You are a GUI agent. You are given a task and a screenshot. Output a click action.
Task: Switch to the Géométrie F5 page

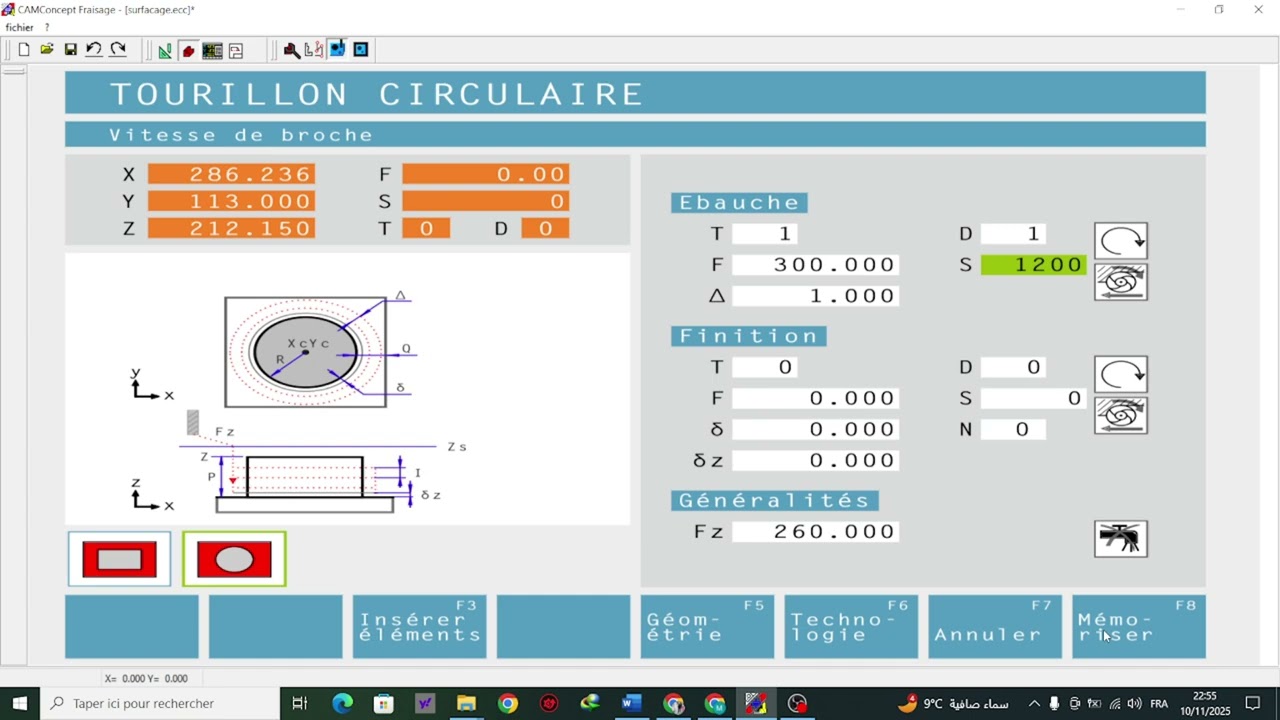pos(707,627)
